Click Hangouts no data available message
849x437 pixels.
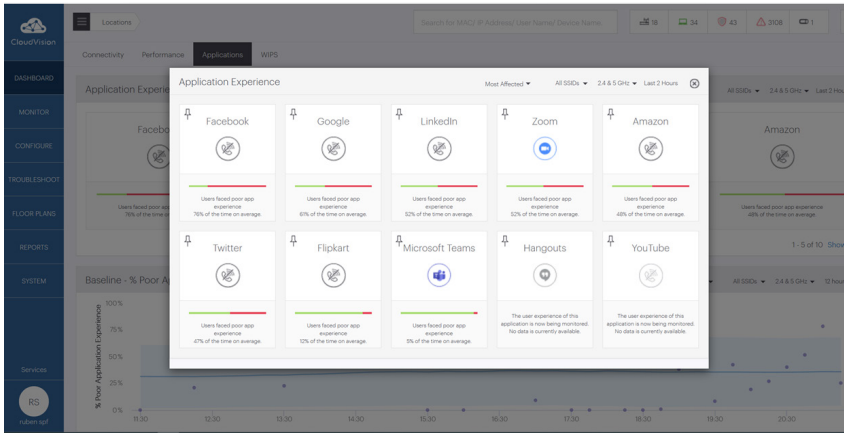pos(545,323)
